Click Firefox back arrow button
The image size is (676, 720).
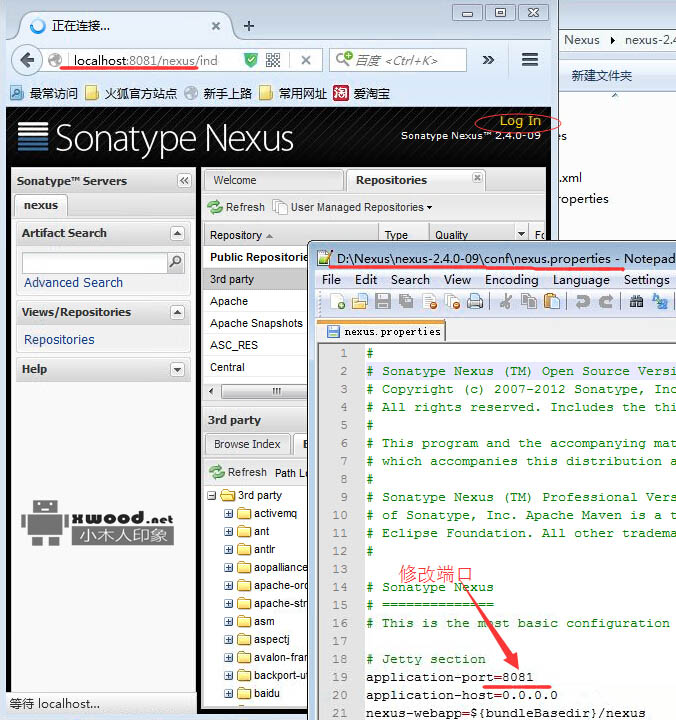click(27, 60)
